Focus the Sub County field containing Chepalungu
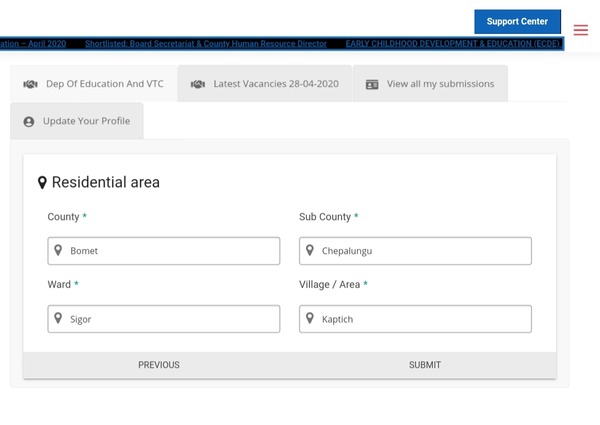 pyautogui.click(x=416, y=251)
